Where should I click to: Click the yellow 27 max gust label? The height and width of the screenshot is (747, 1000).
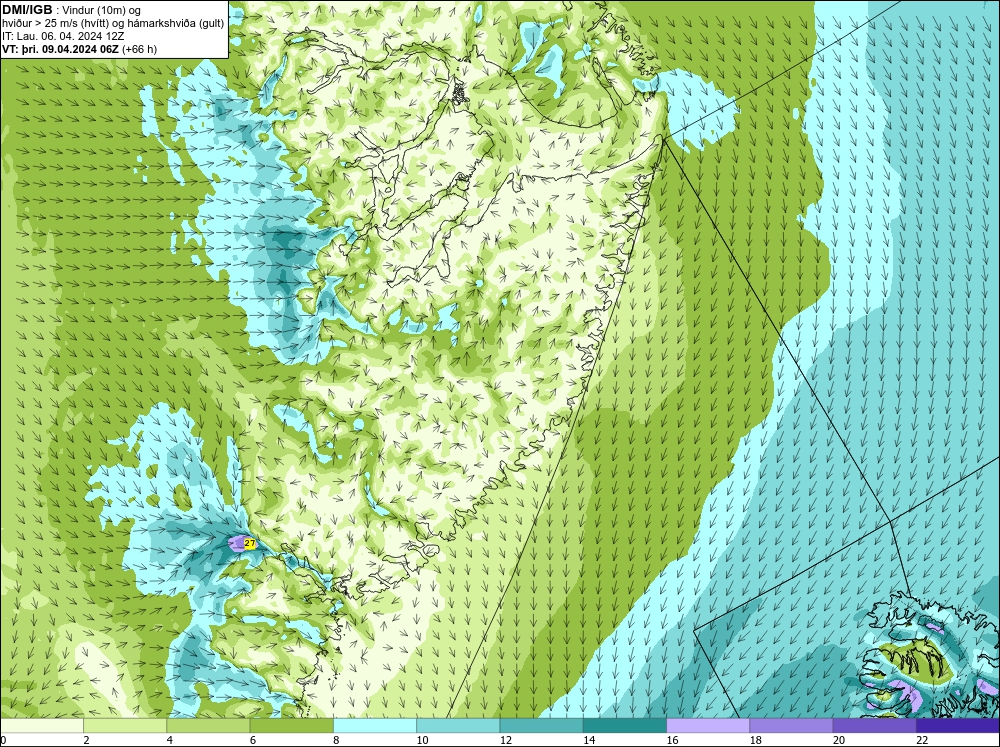(250, 544)
